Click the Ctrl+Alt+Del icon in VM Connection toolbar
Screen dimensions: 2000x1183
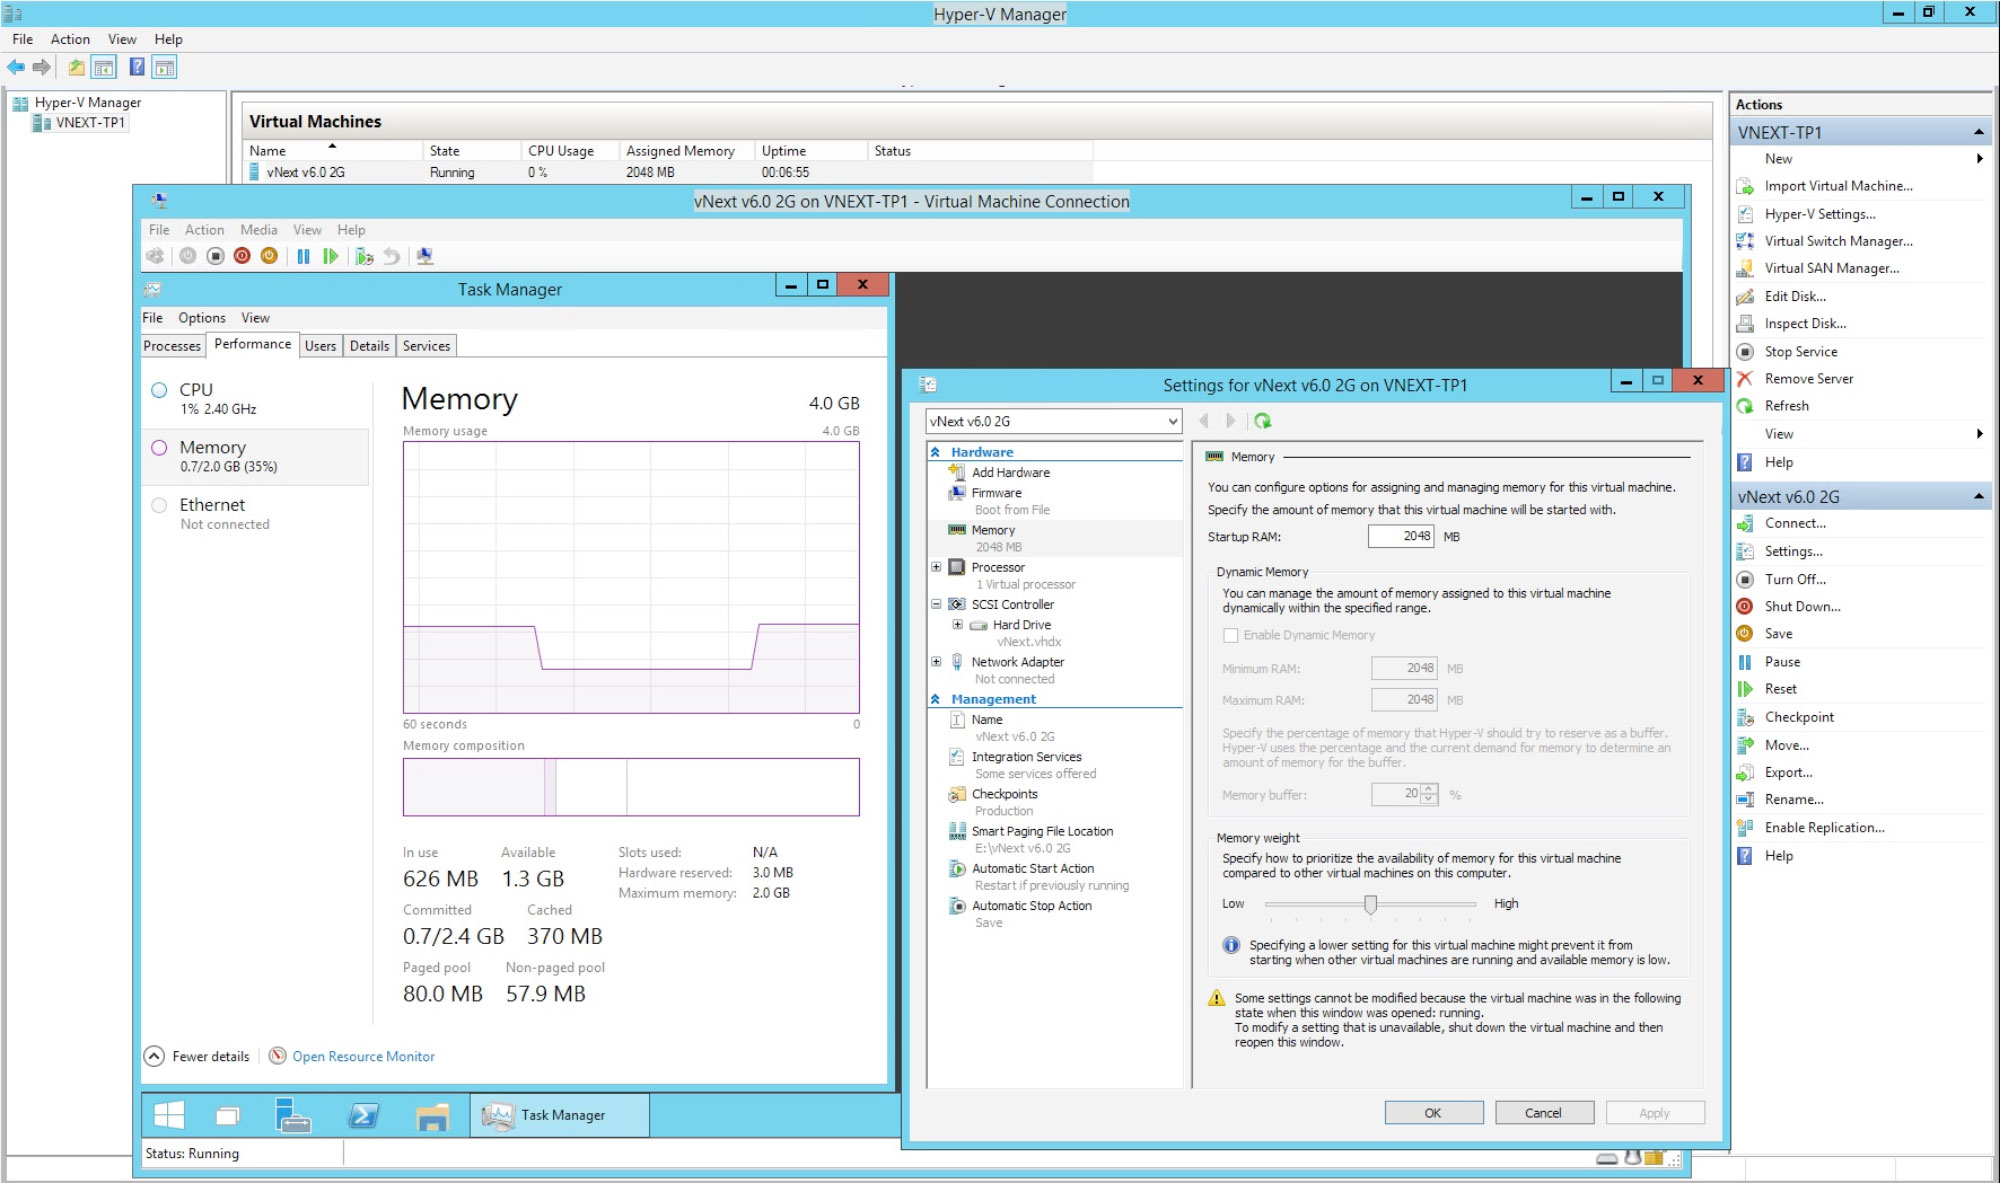tap(155, 256)
